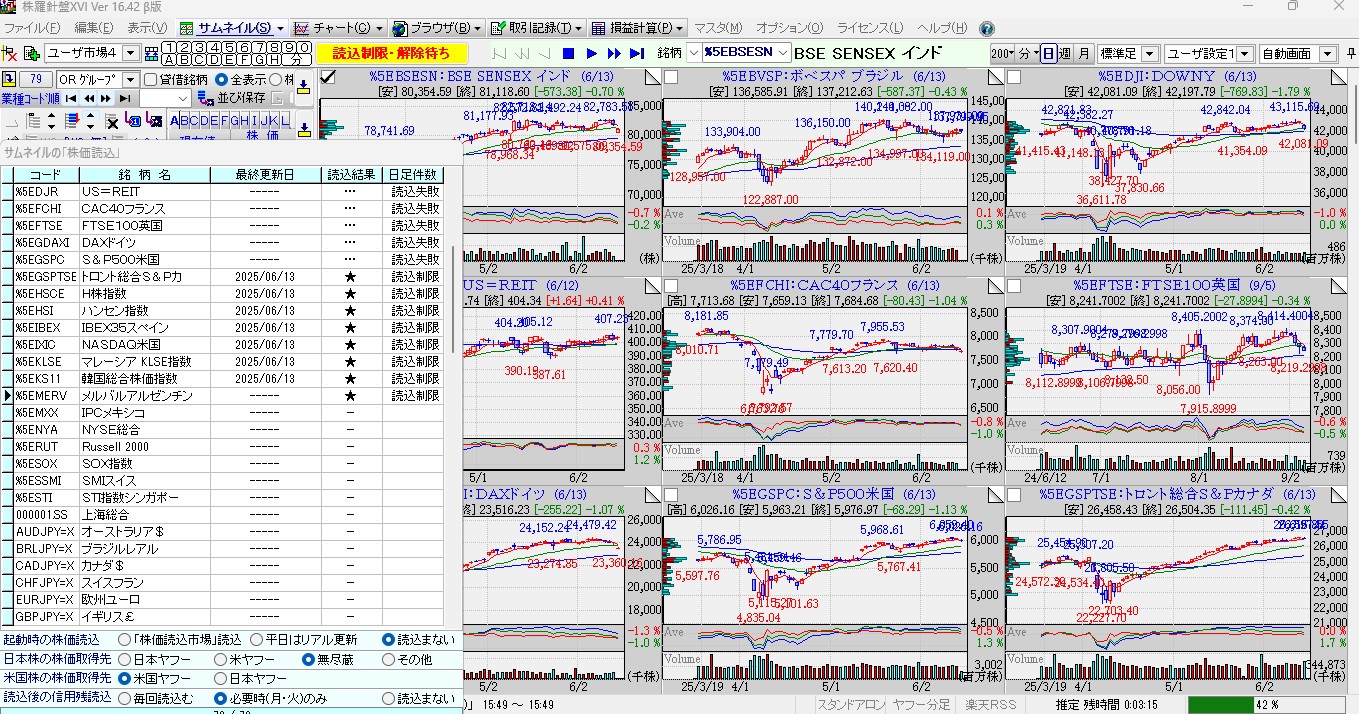Viewport: 1359px width, 714px height.
Task: Open the 自動画面 dropdown
Action: tap(1326, 53)
